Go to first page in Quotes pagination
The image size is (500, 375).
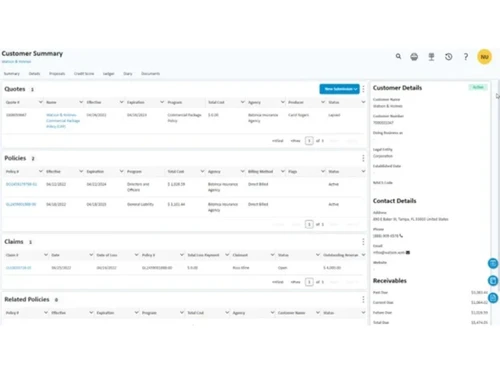click(278, 141)
